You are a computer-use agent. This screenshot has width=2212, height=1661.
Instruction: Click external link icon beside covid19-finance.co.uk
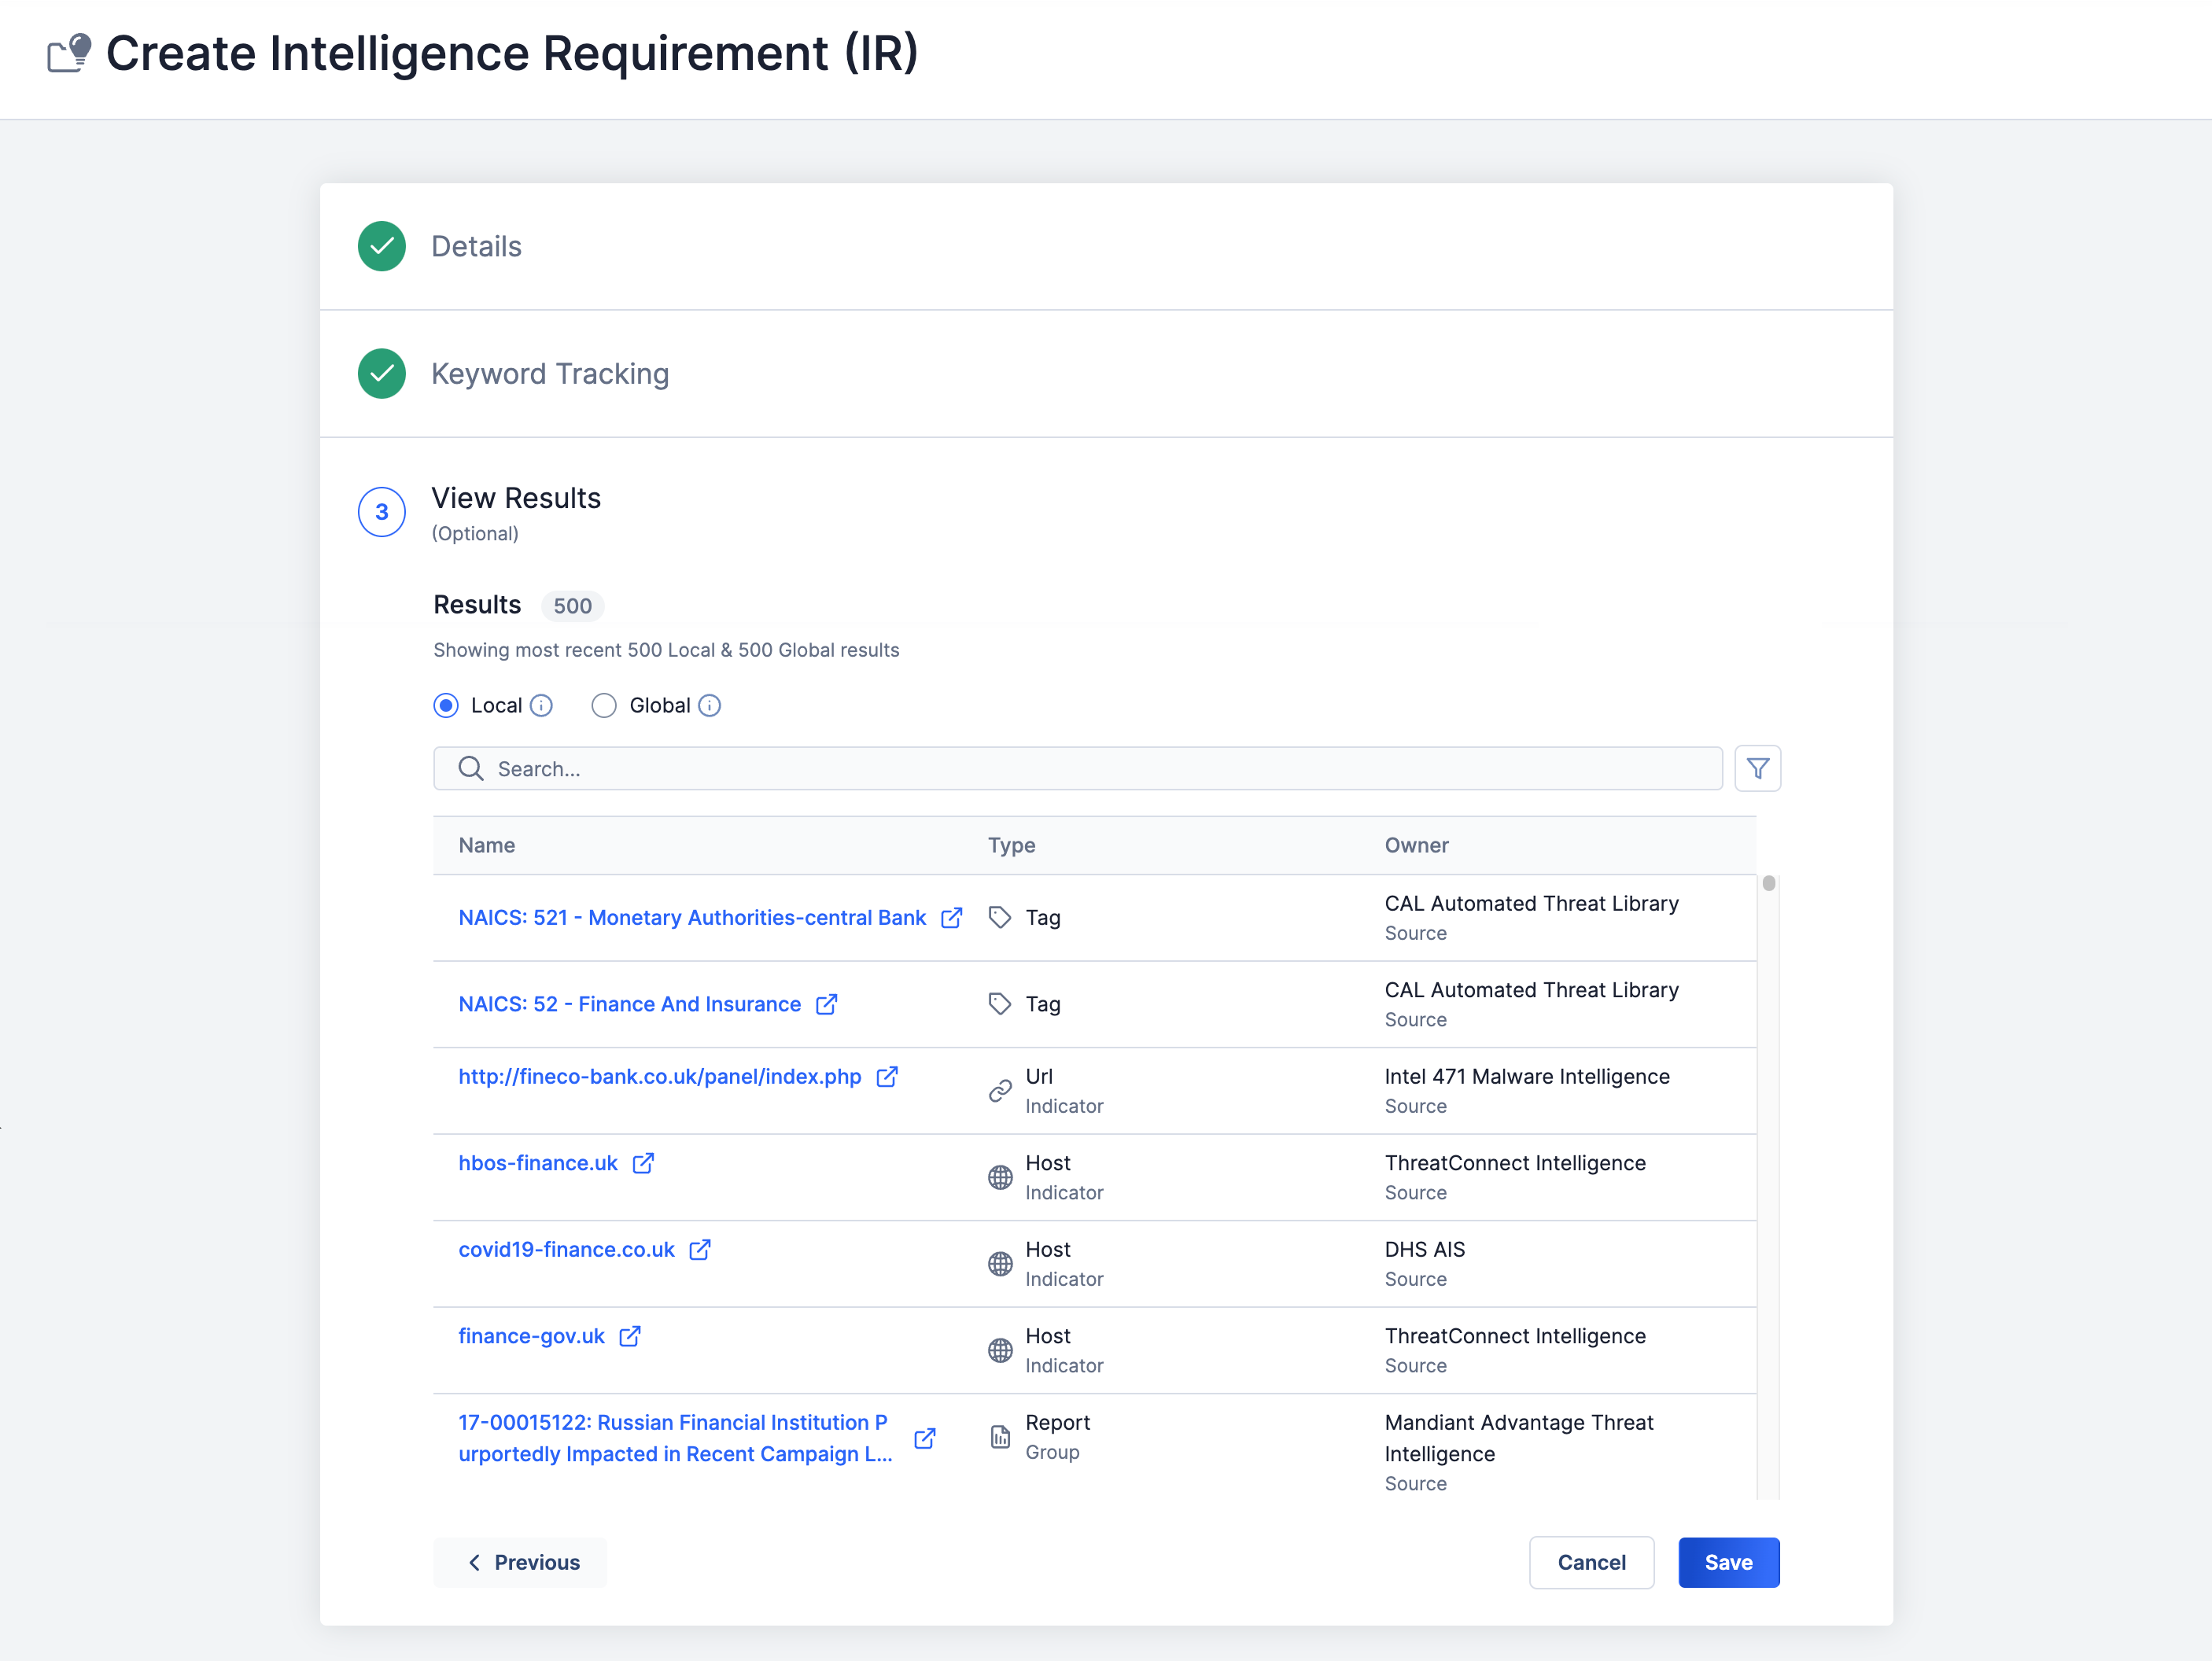[x=699, y=1249]
